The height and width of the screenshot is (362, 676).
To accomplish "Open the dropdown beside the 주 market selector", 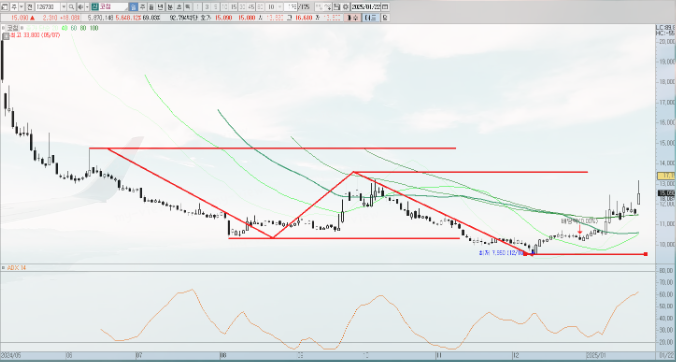I will click(x=22, y=6).
